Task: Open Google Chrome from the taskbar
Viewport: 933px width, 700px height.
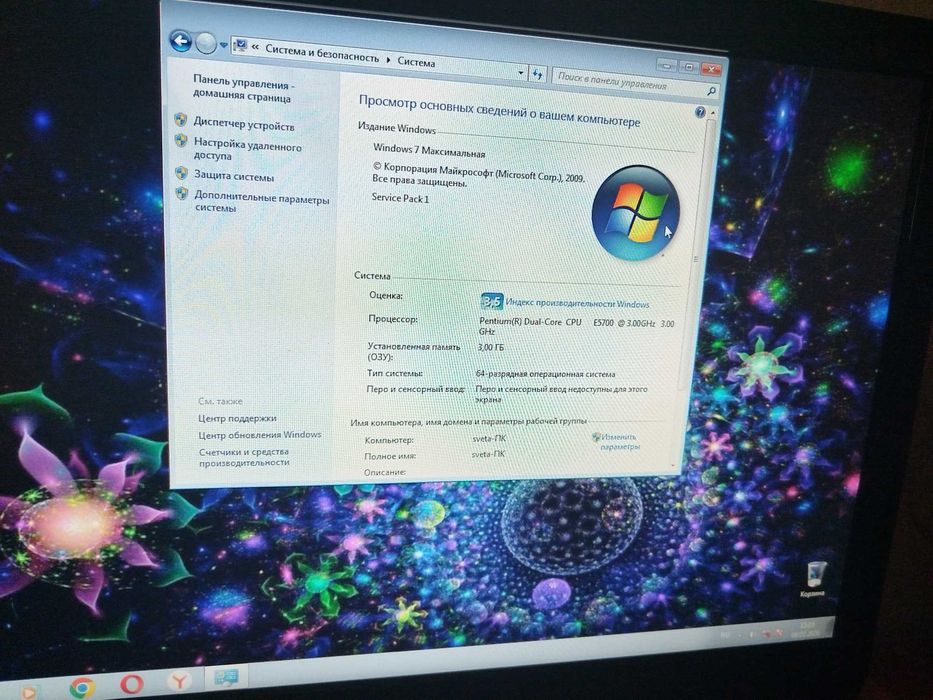Action: click(x=83, y=688)
